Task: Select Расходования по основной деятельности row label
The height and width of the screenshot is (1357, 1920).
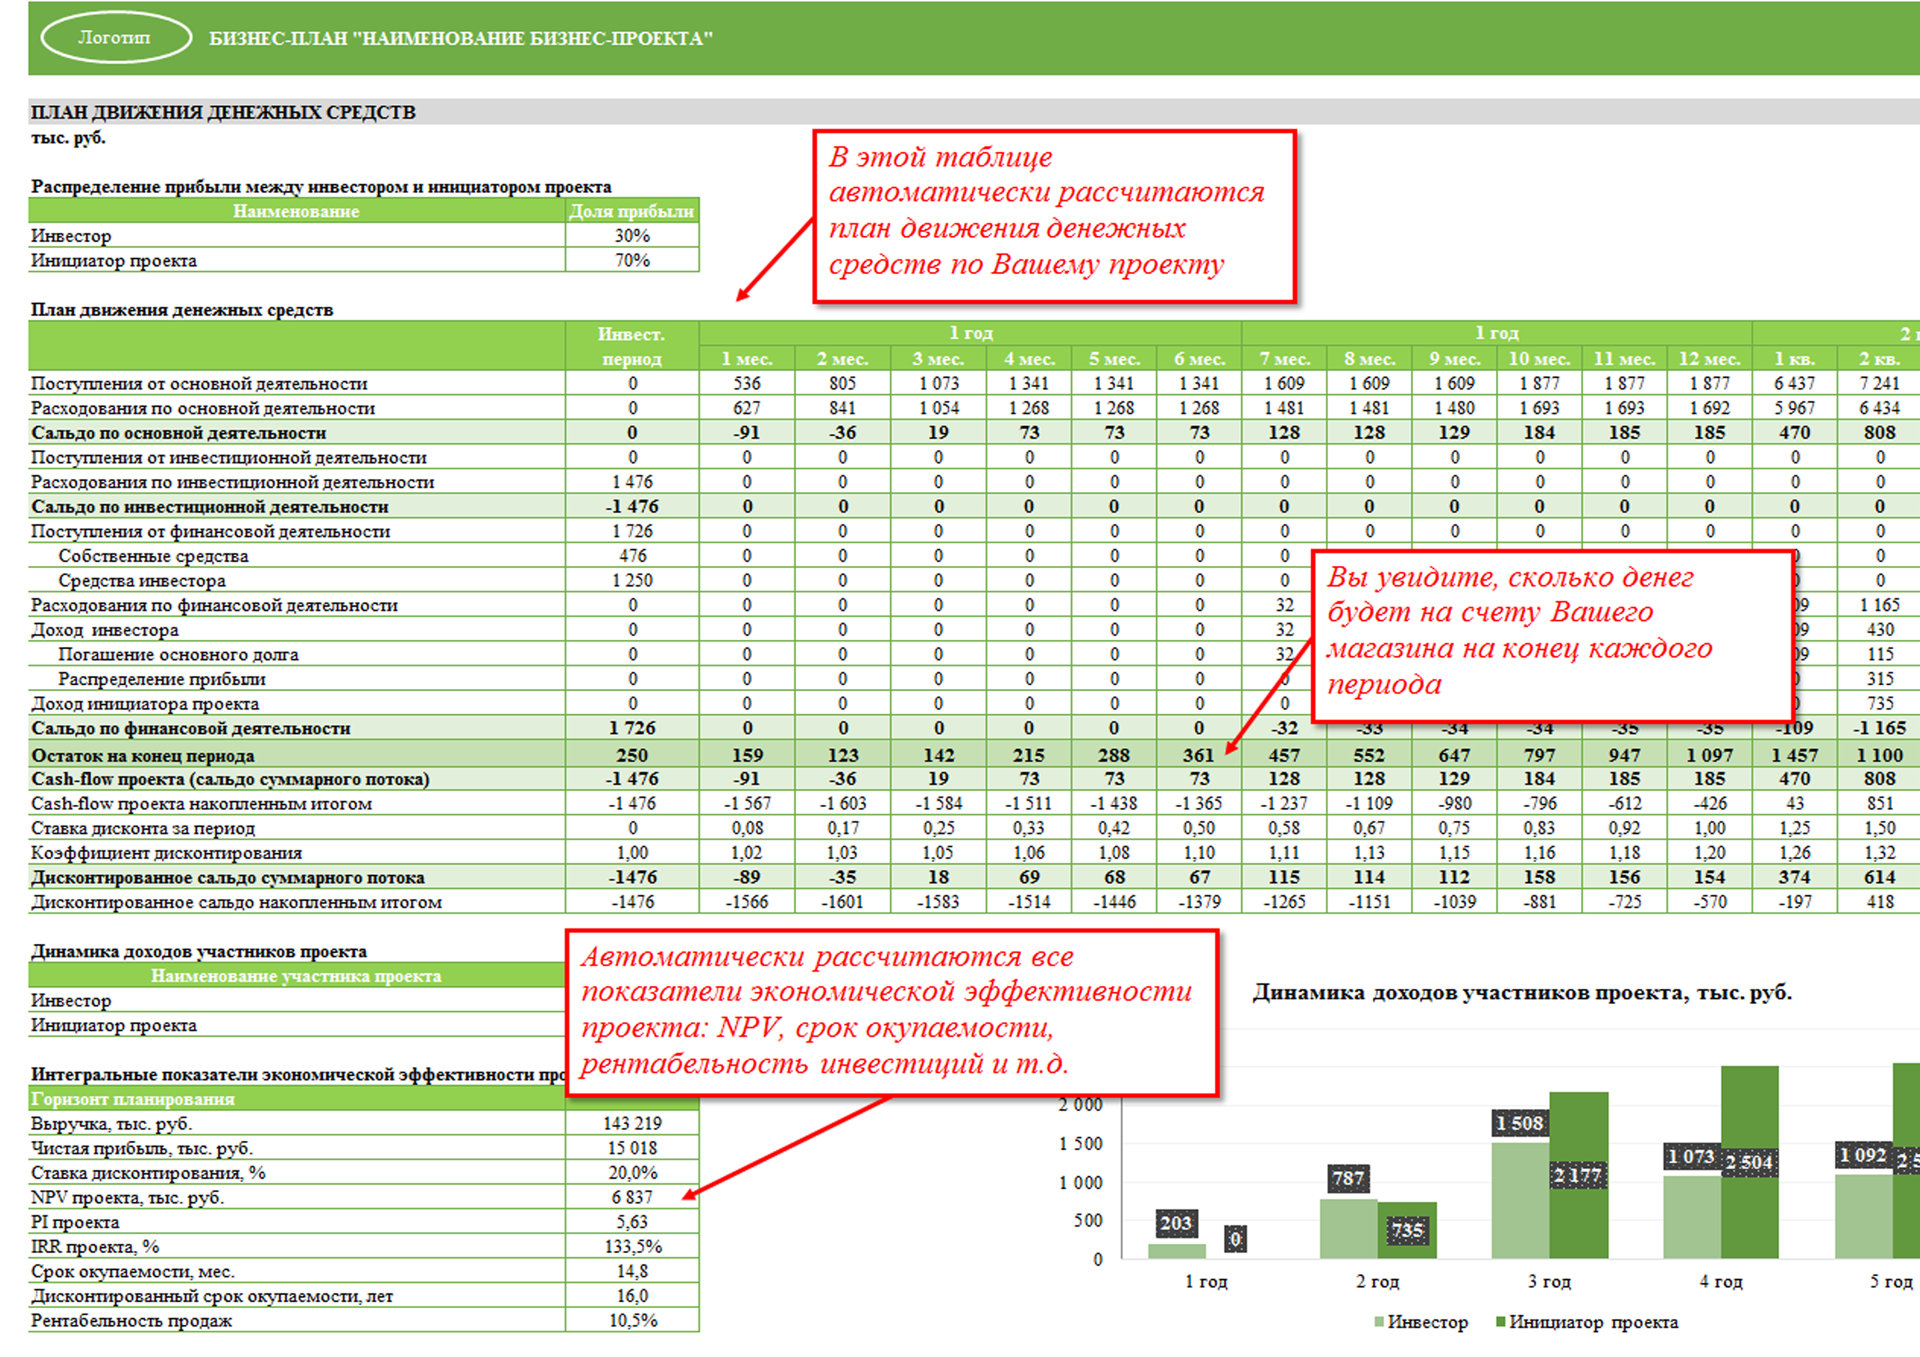Action: 203,408
